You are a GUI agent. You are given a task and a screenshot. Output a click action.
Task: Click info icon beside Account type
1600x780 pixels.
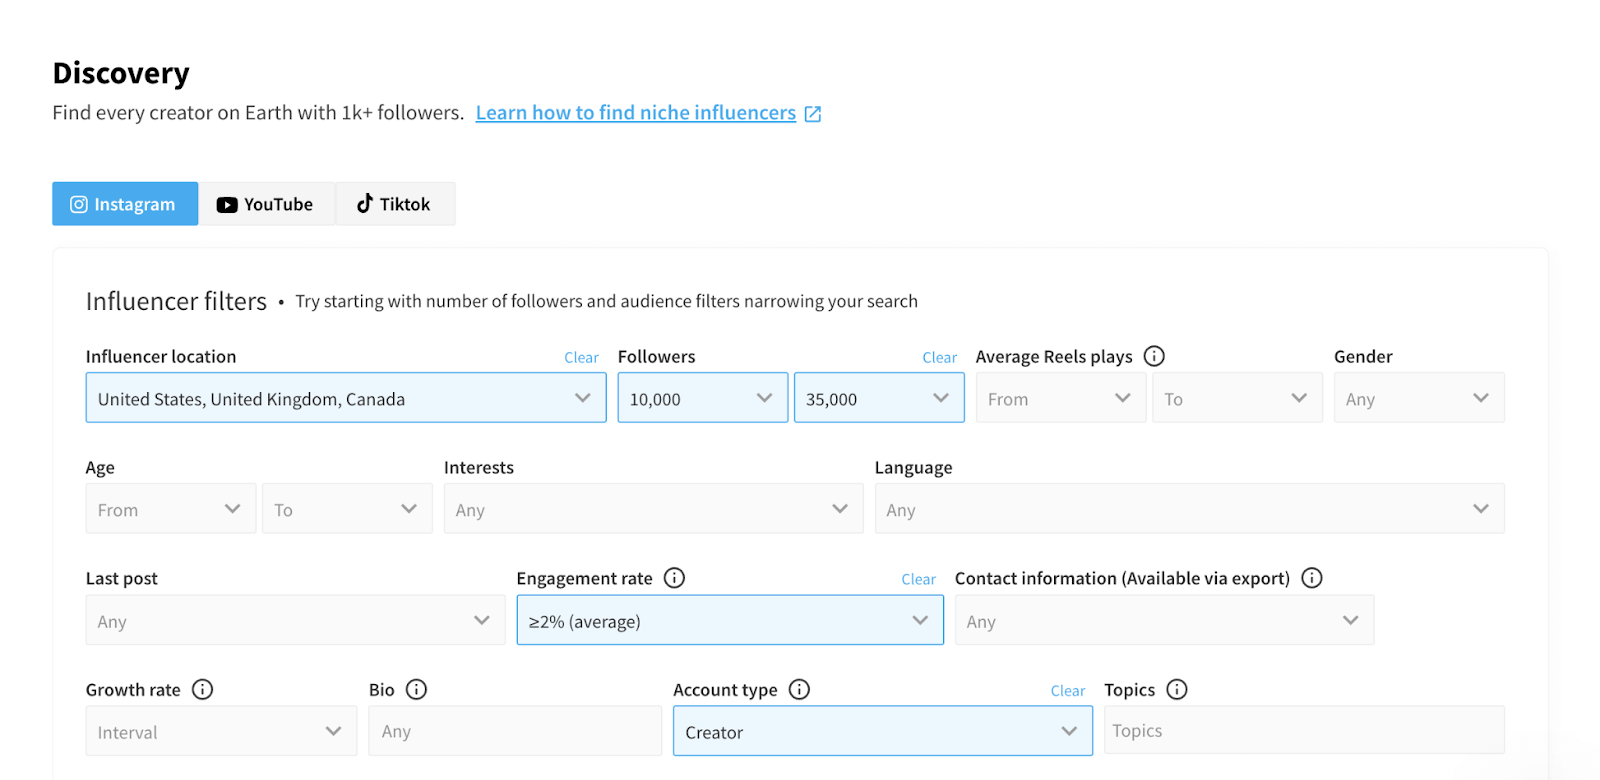coord(799,689)
